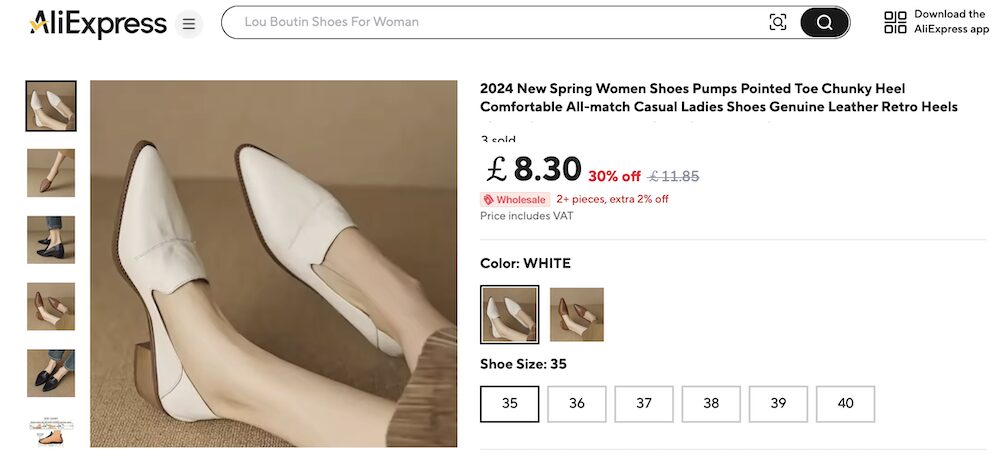Image resolution: width=1000 pixels, height=469 pixels.
Task: Click the image search camera icon
Action: click(777, 22)
